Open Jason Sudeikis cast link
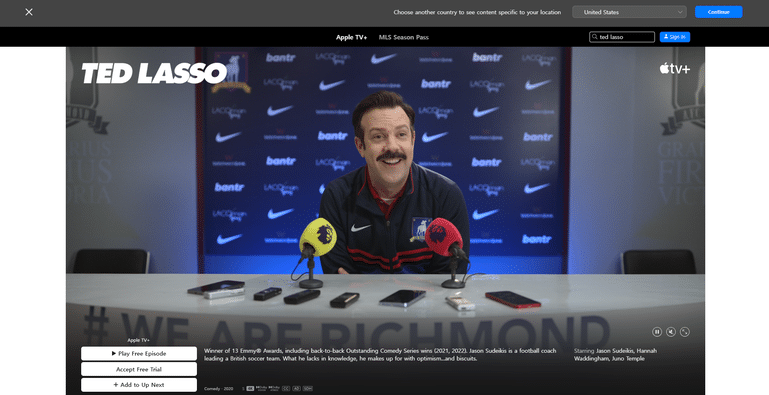Image resolution: width=769 pixels, height=395 pixels. point(615,351)
